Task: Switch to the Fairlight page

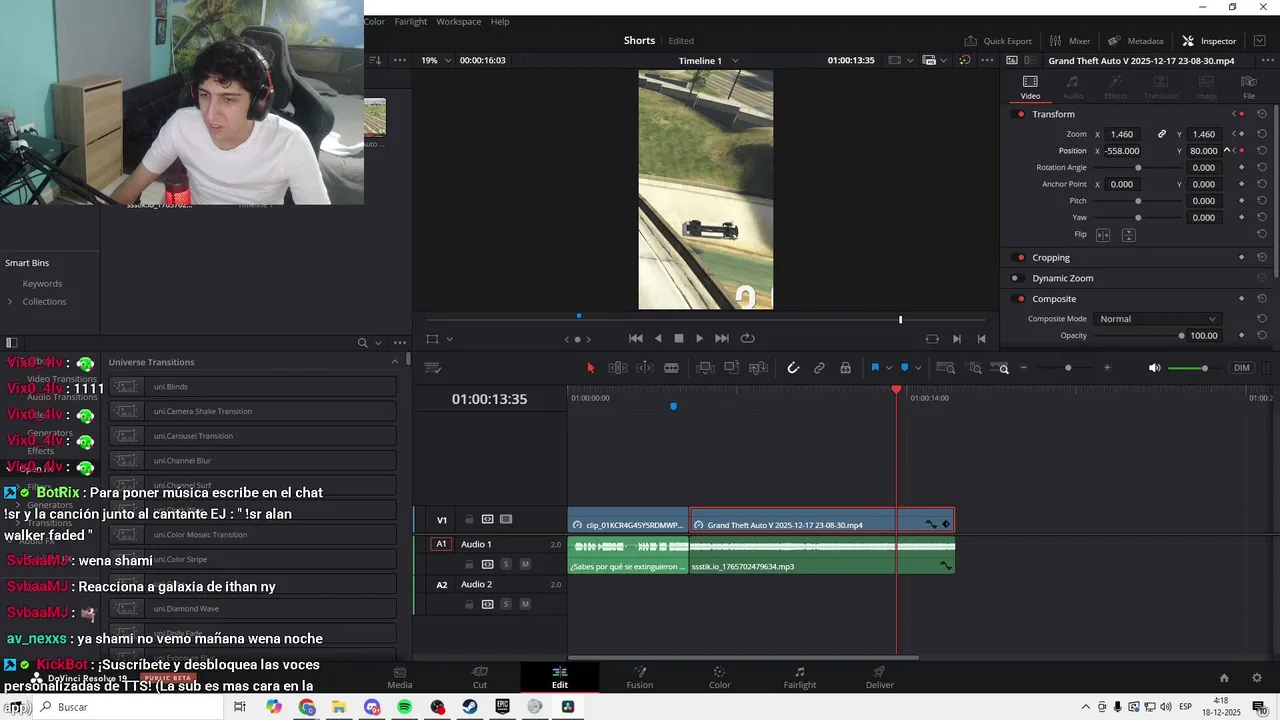Action: [799, 677]
